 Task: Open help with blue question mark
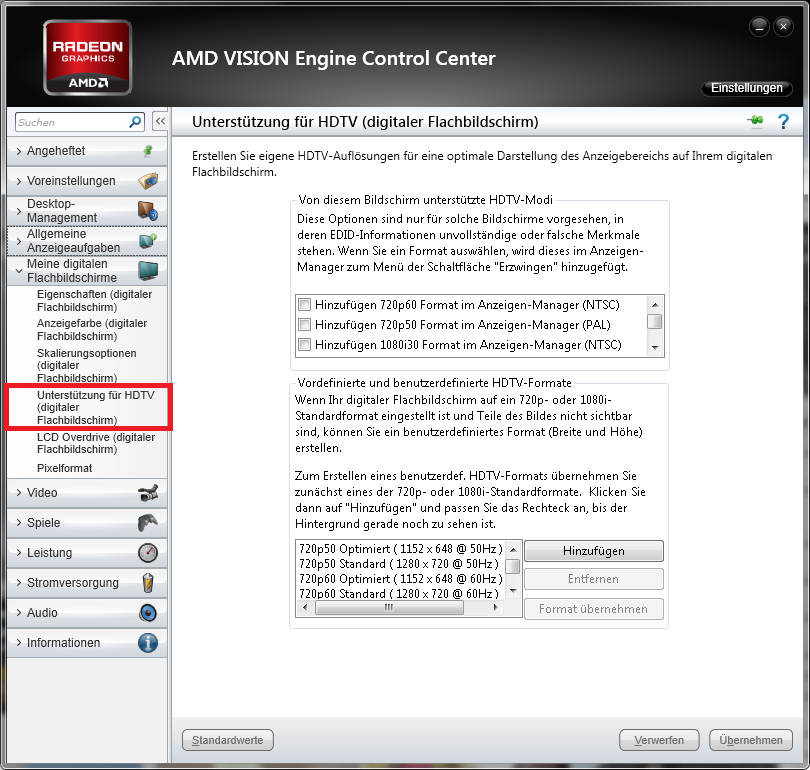(783, 122)
